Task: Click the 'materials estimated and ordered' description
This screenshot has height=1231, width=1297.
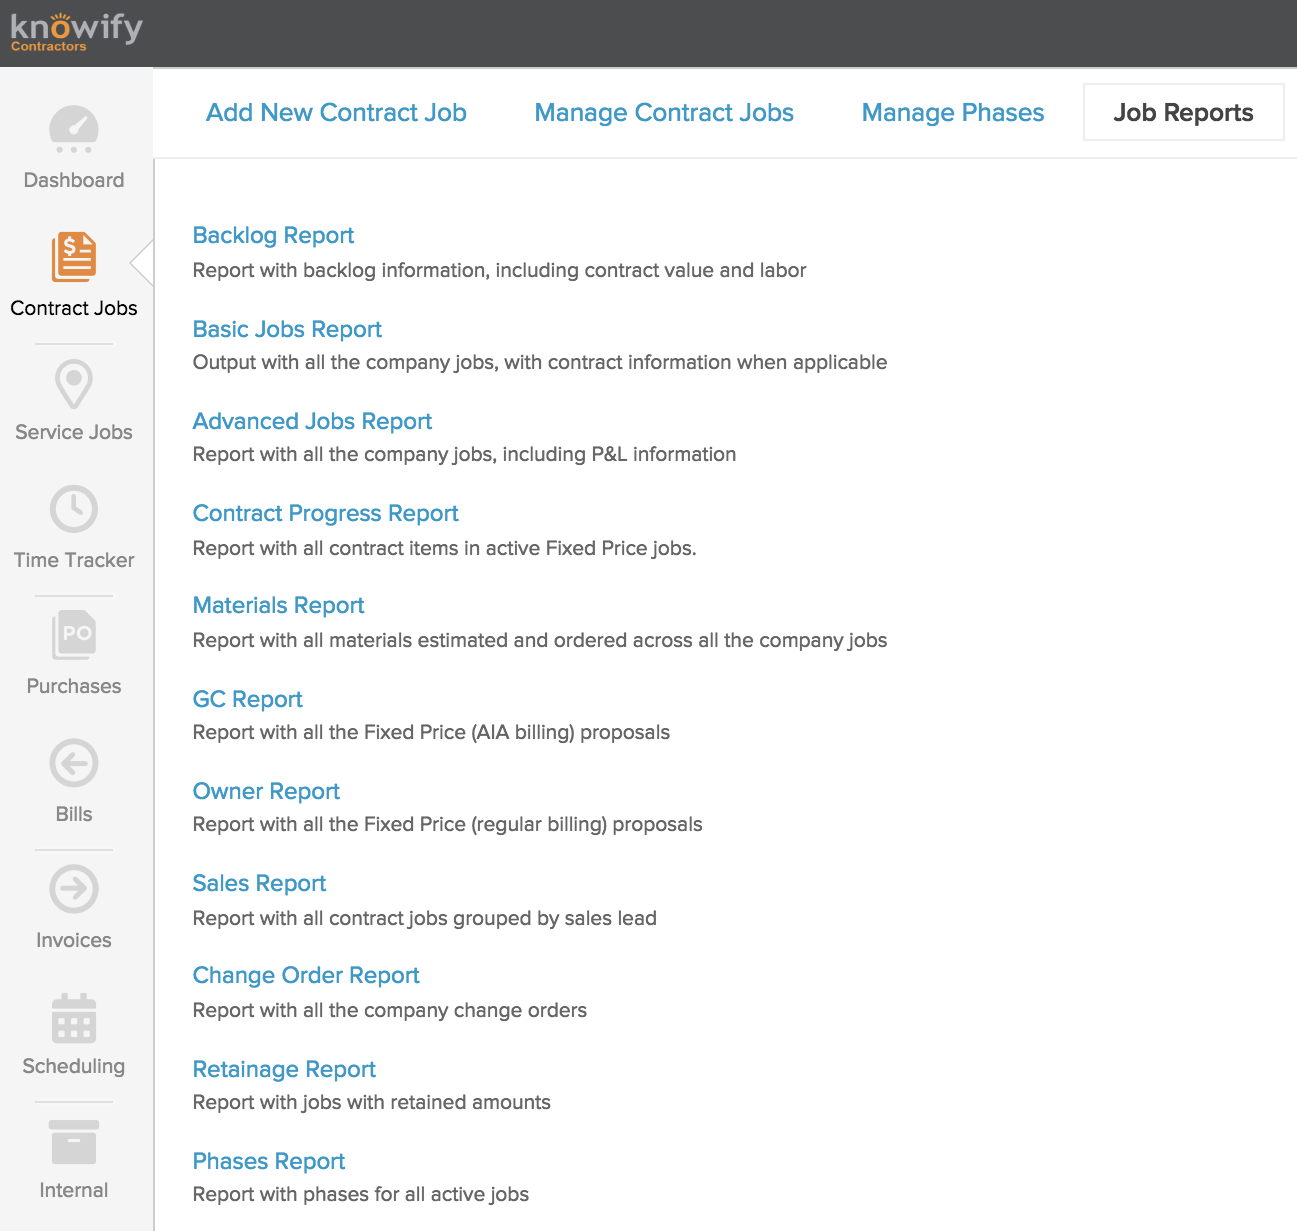Action: [540, 640]
